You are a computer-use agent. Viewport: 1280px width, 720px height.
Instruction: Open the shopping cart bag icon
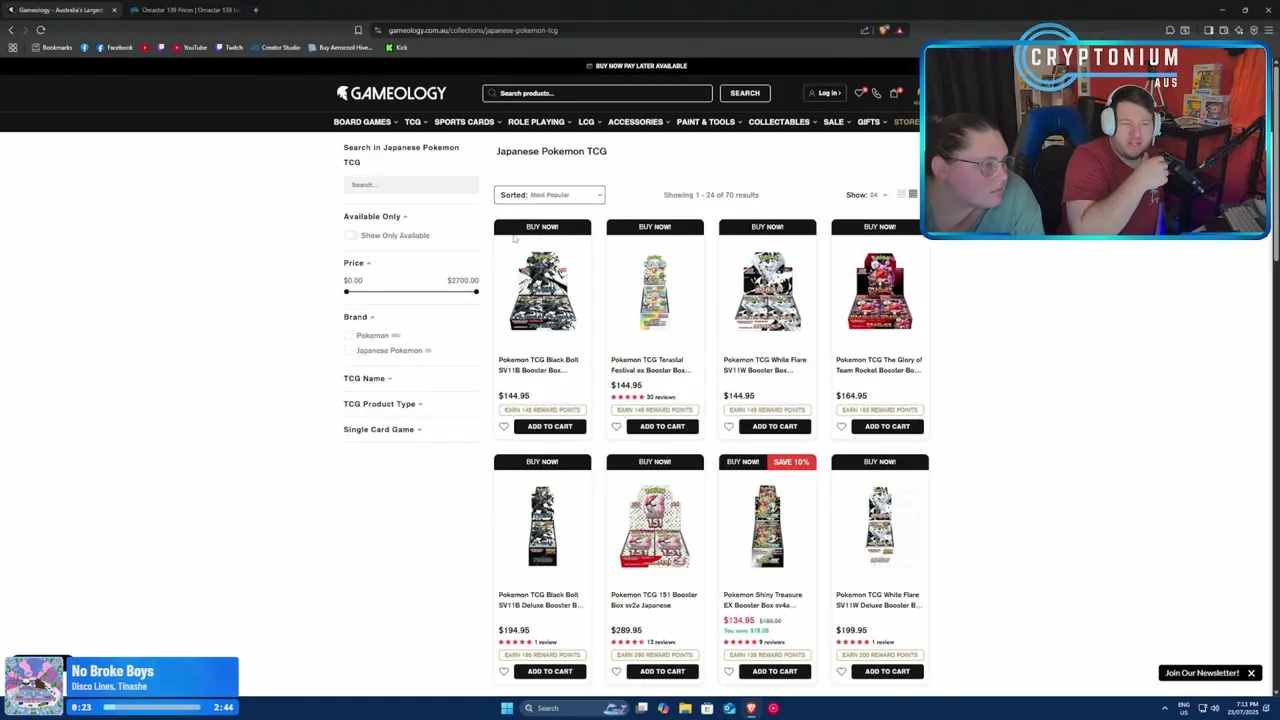pos(895,93)
